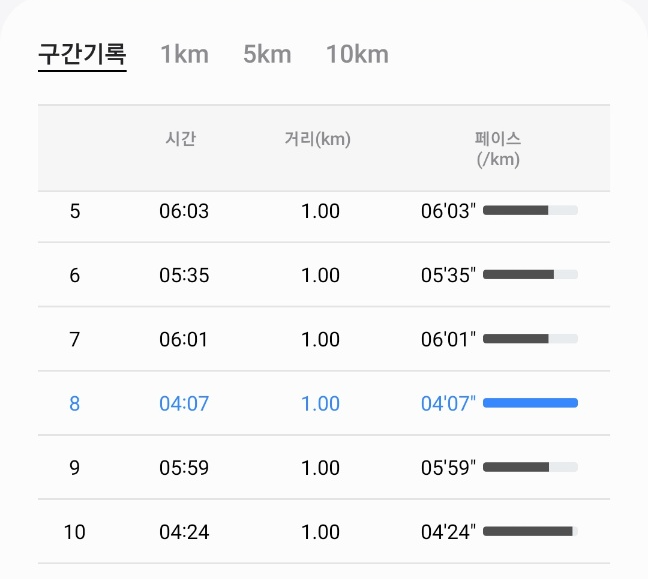Click the pace bar for 05'35"
The height and width of the screenshot is (579, 648).
click(530, 274)
